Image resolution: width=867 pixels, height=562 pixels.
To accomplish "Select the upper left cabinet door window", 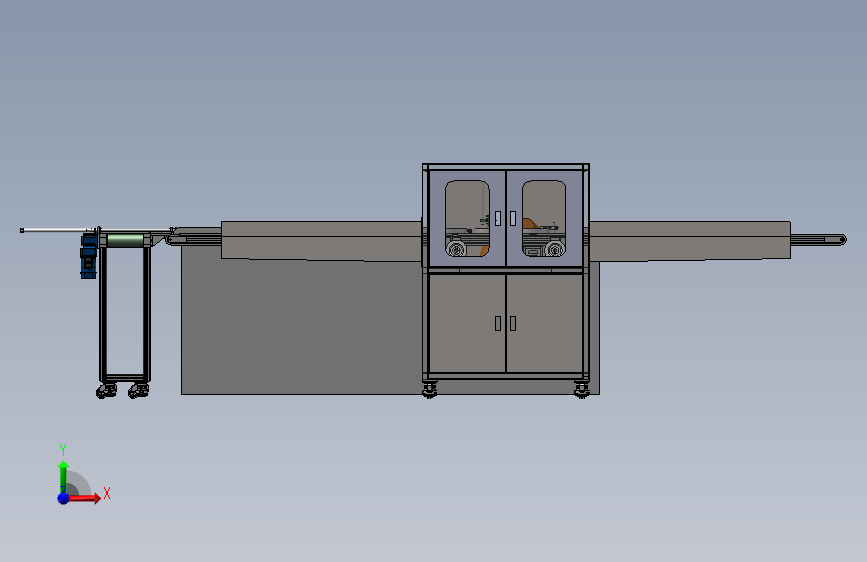I will (x=467, y=218).
